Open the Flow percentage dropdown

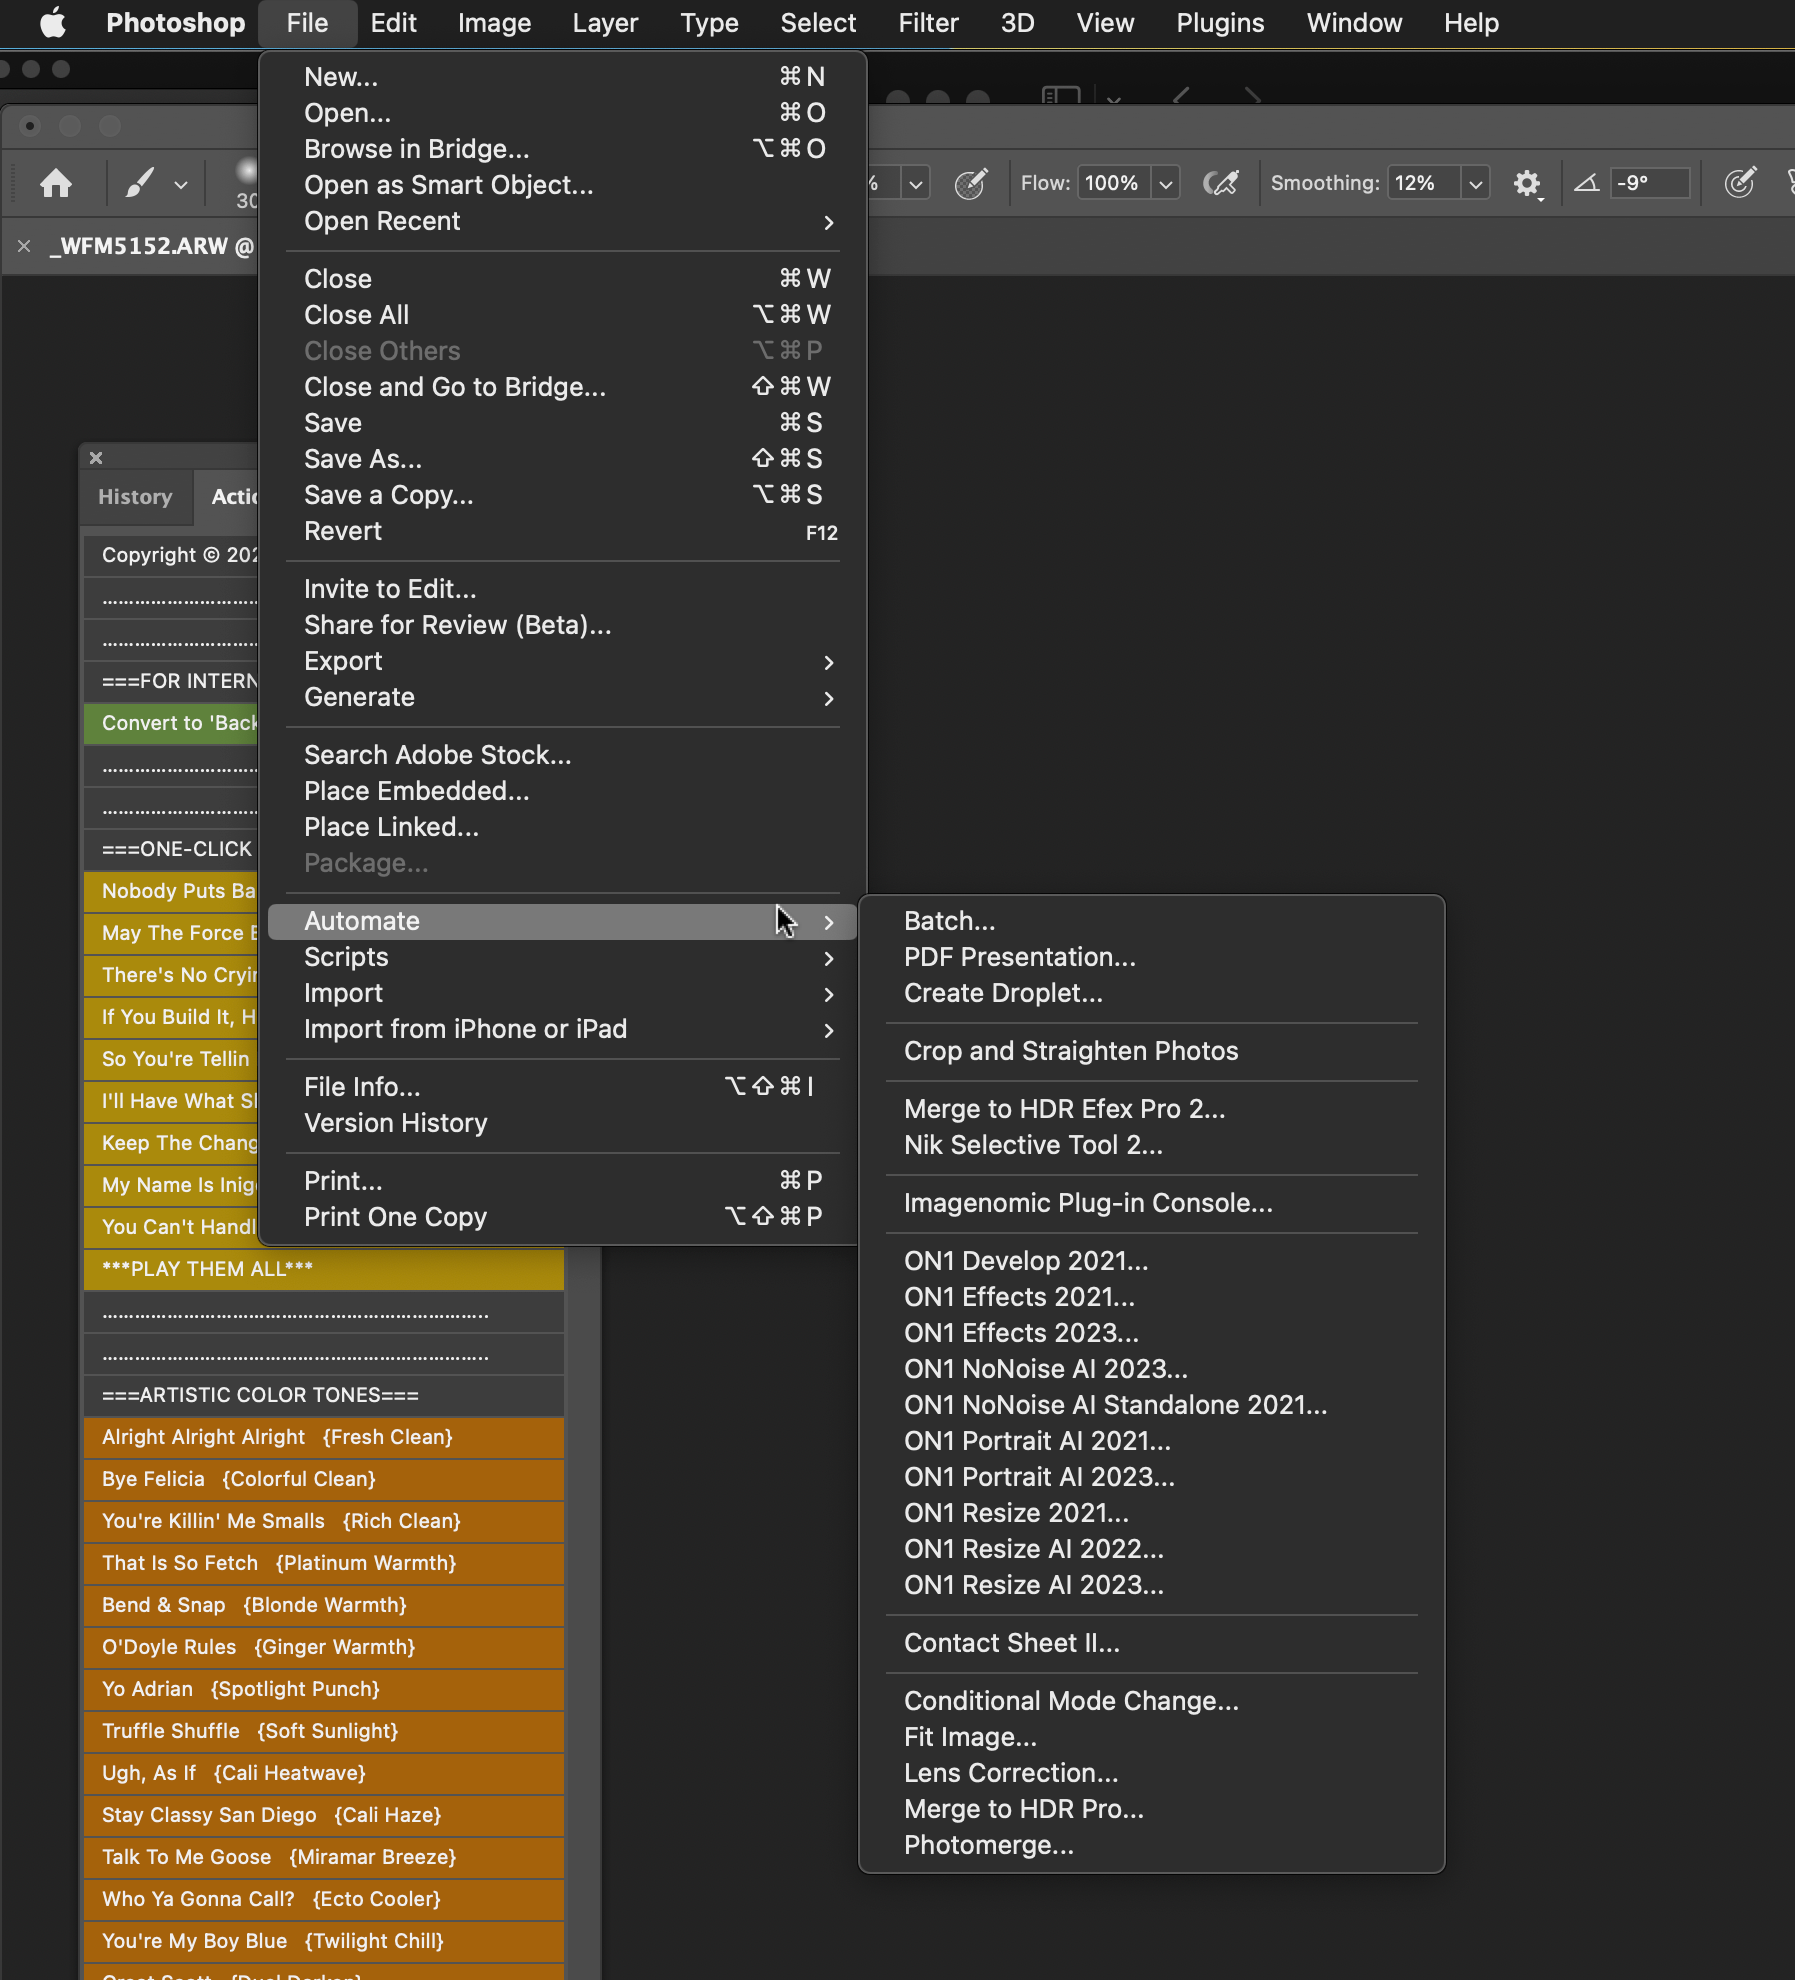[1165, 183]
